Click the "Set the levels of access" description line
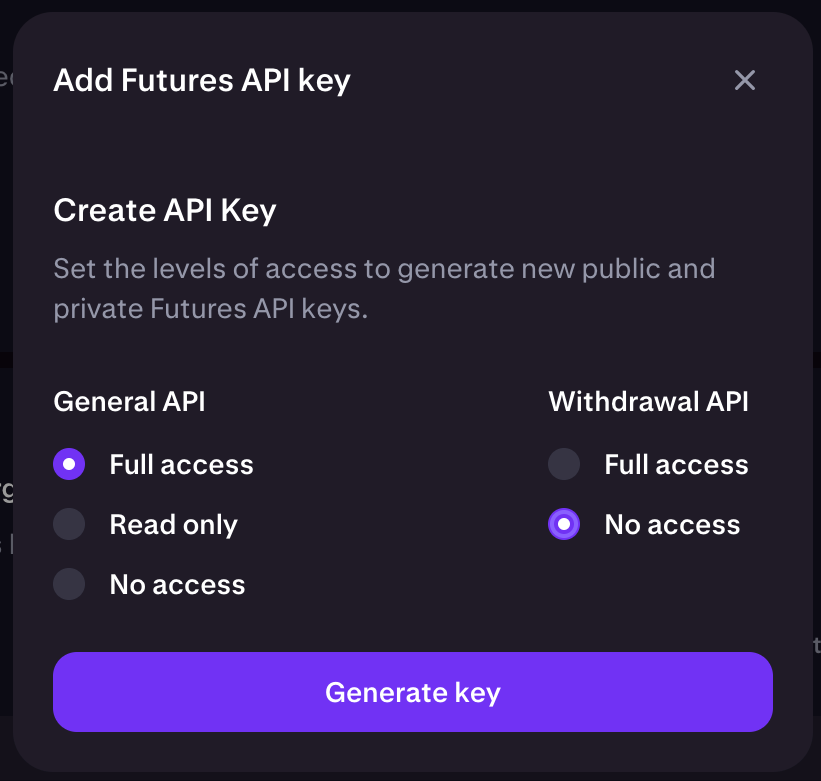The width and height of the screenshot is (821, 781). tap(383, 268)
